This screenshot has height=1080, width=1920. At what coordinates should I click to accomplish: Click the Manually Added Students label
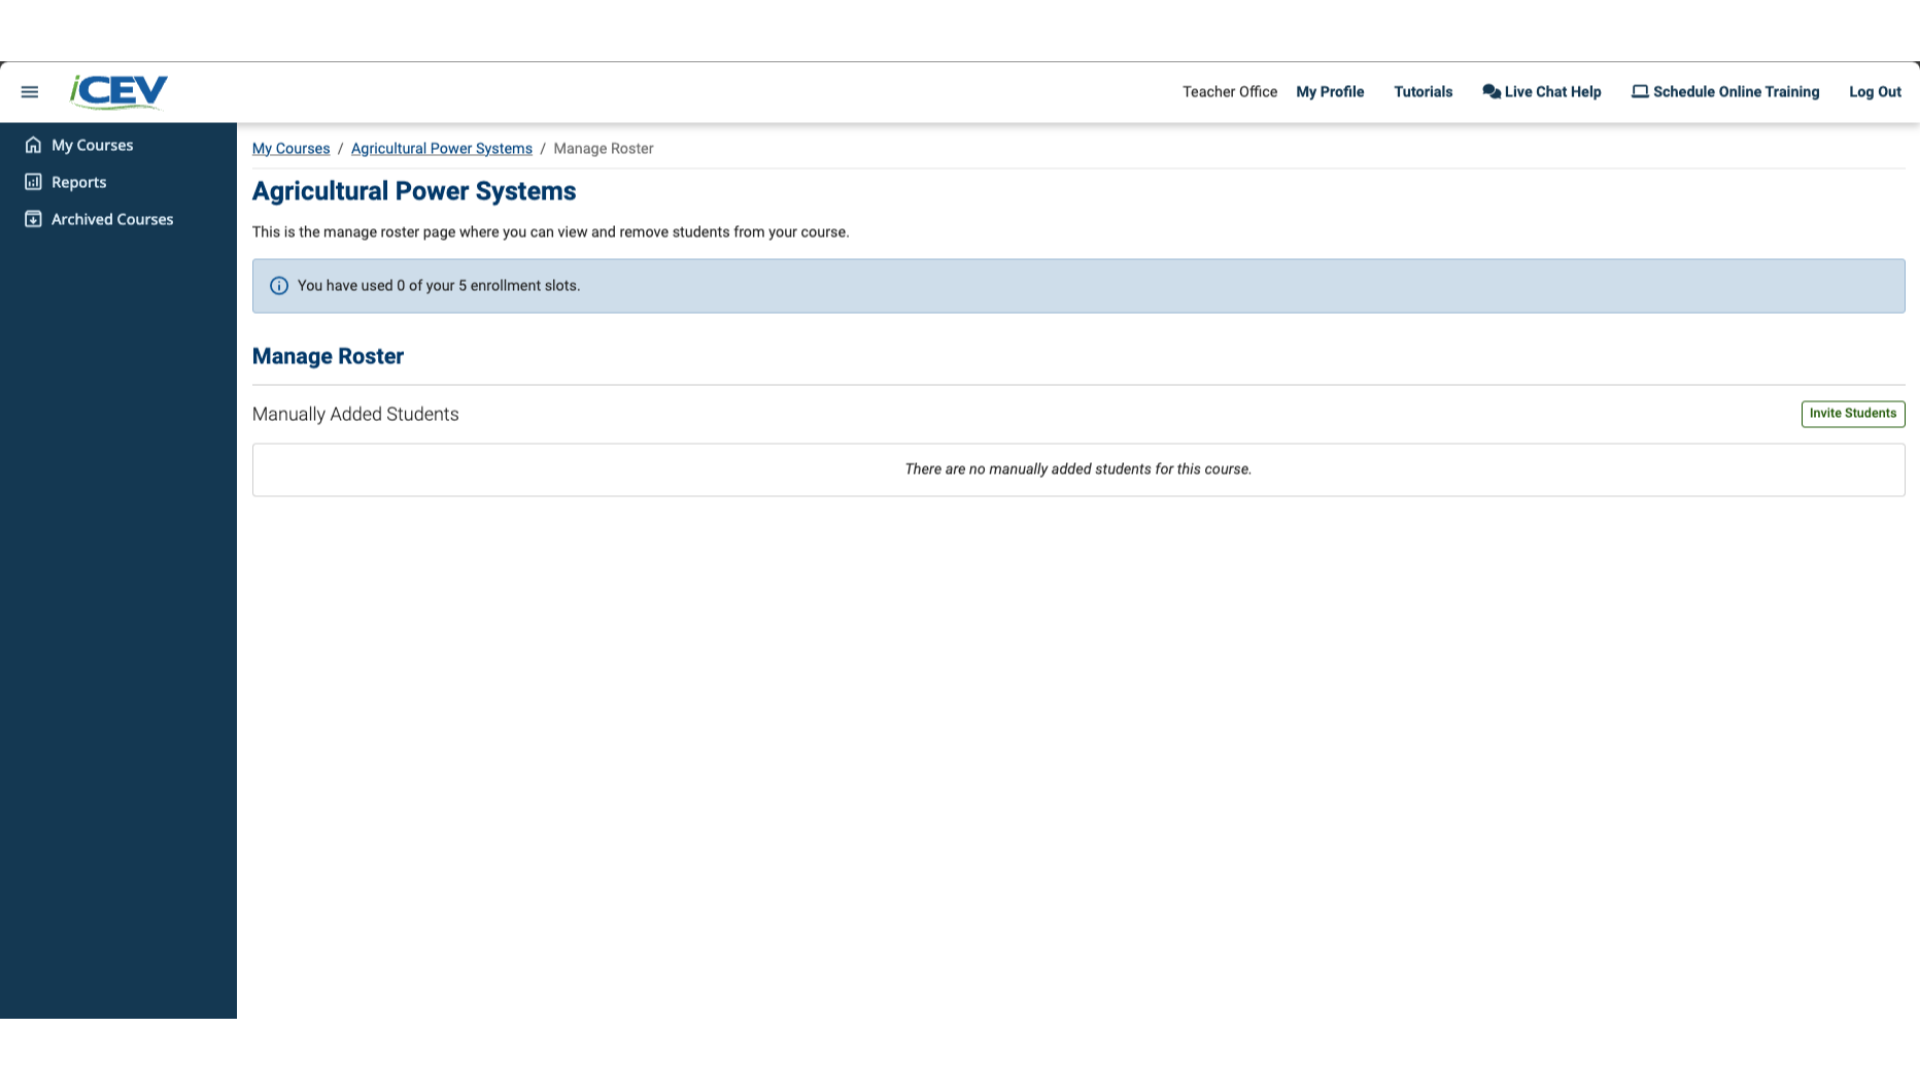coord(355,414)
